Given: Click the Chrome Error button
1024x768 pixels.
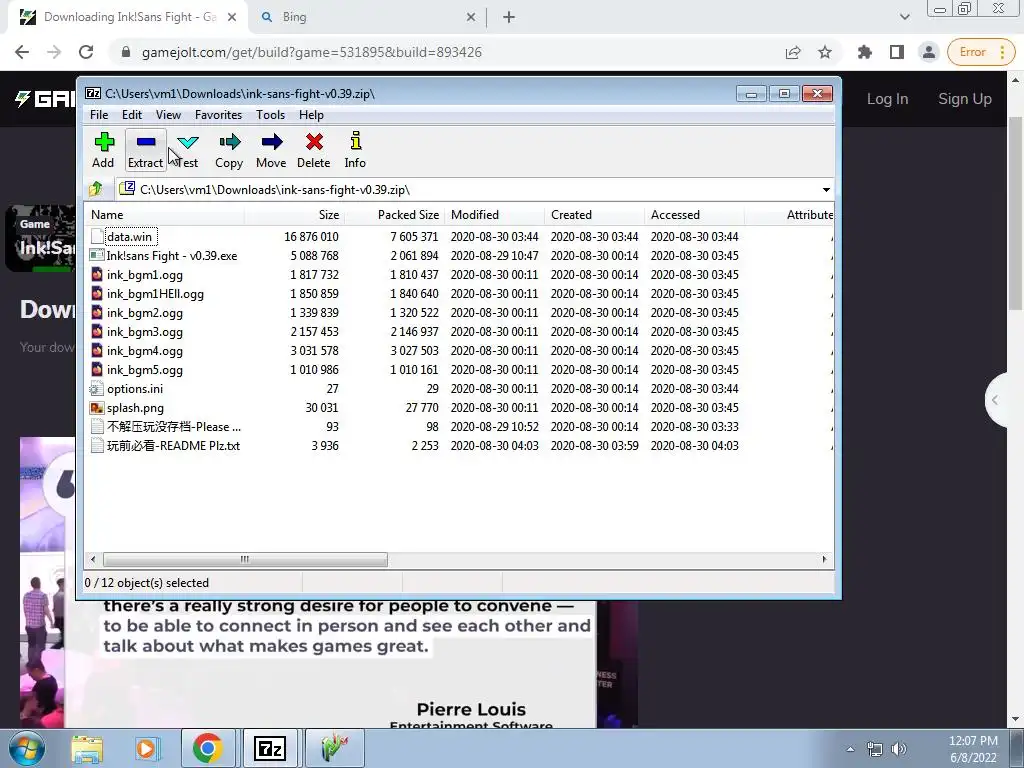Looking at the screenshot, I should (x=981, y=52).
